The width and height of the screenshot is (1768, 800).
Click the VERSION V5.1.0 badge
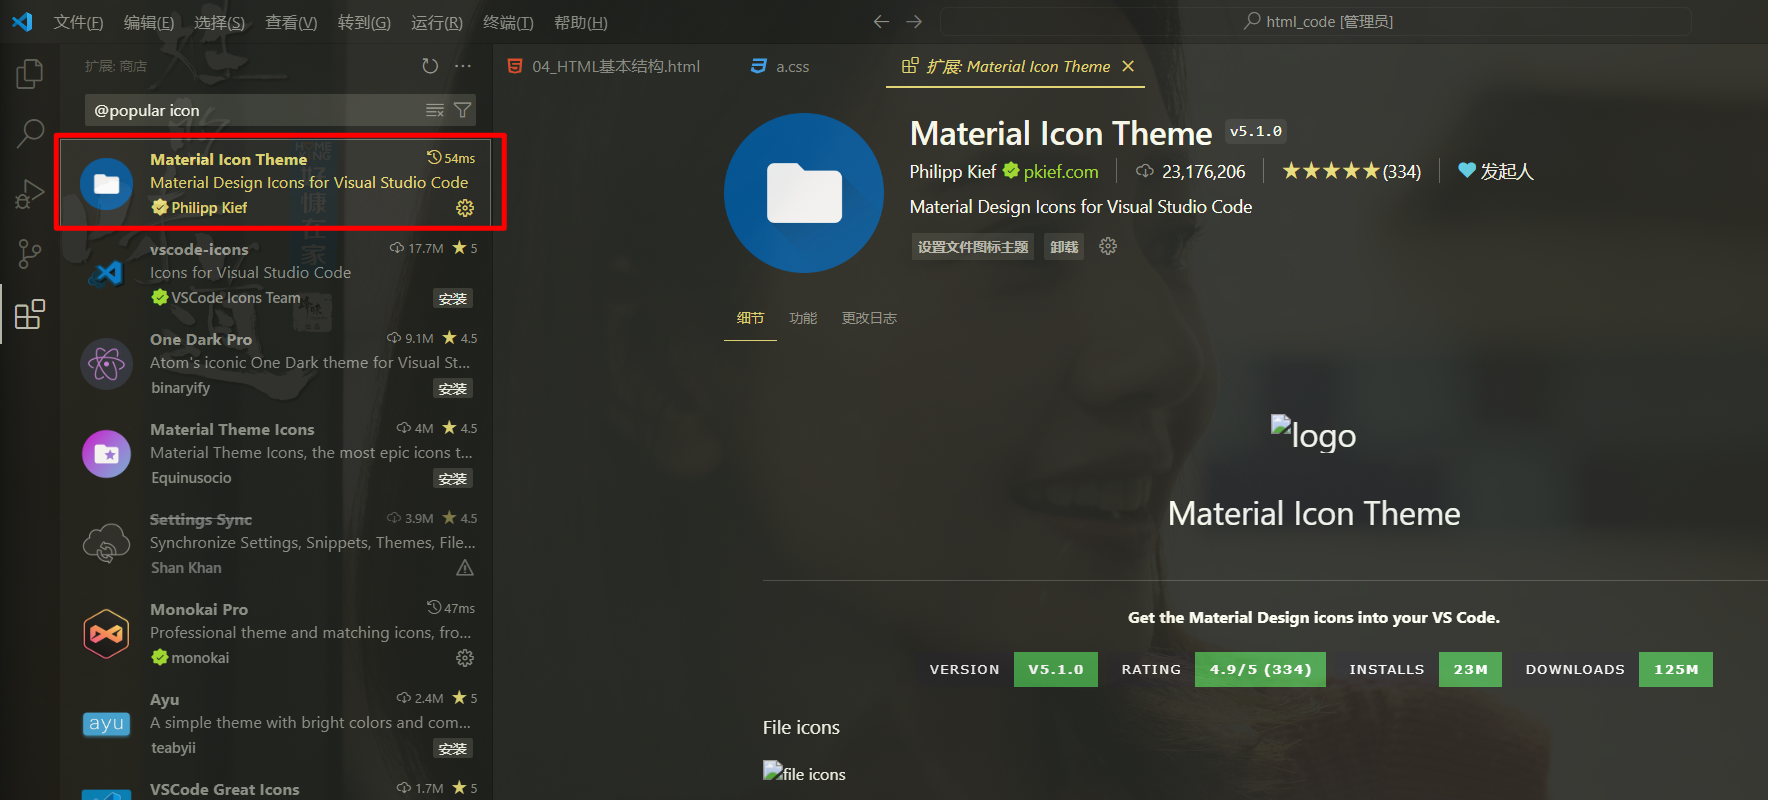(1006, 669)
